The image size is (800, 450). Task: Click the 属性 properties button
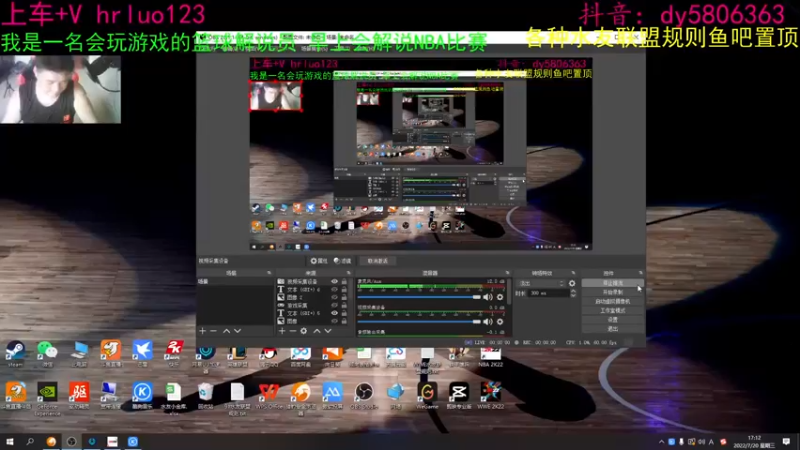click(x=319, y=261)
